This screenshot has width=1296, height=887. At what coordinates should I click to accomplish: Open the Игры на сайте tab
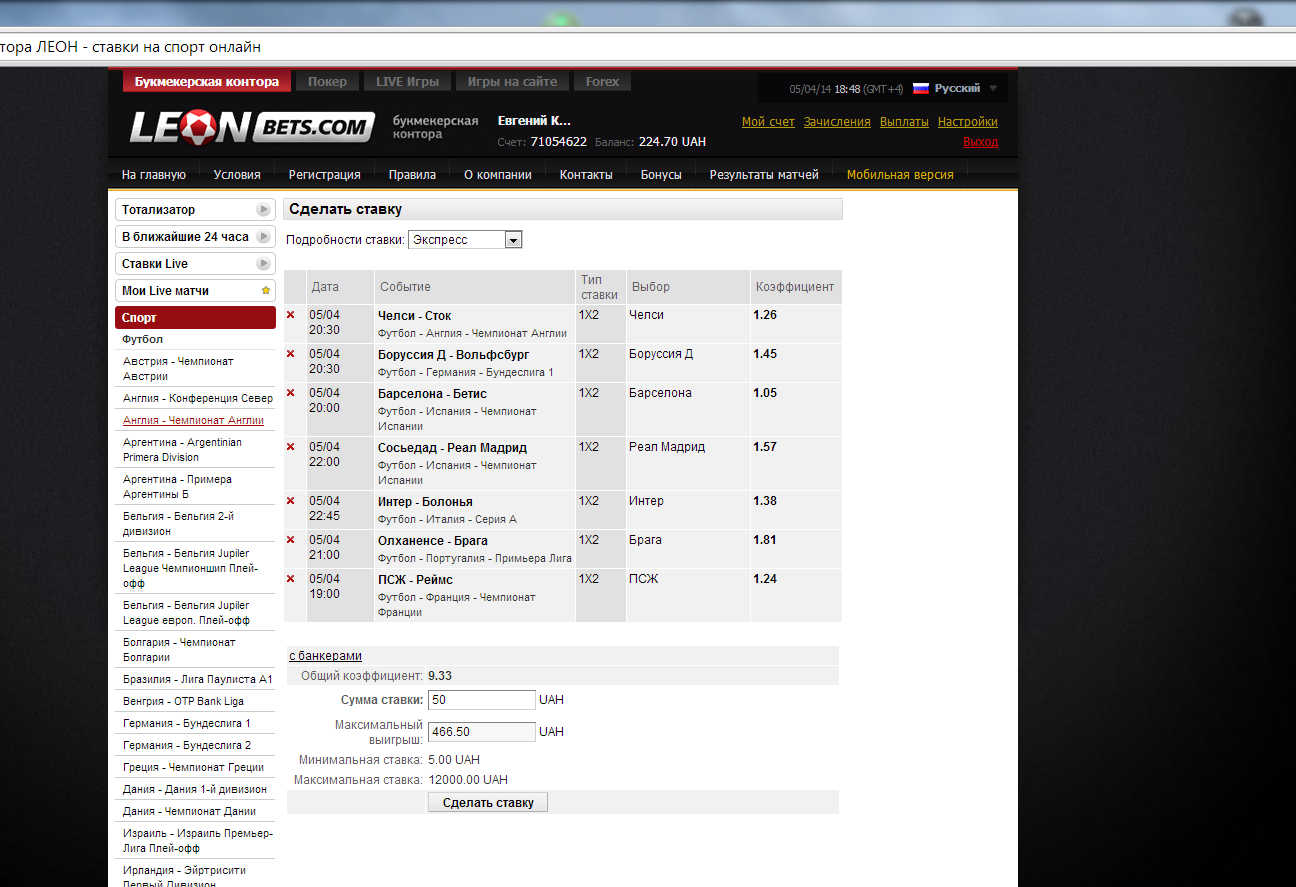513,82
